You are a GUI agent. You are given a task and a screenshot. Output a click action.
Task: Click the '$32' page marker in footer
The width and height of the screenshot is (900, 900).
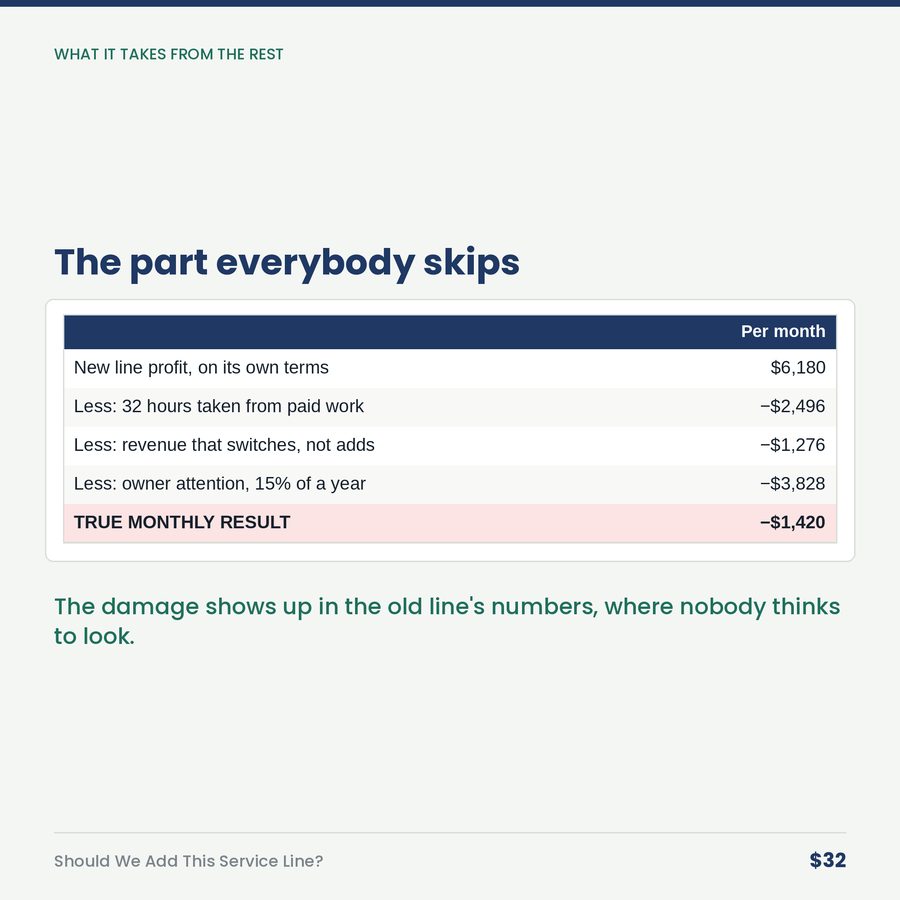click(827, 860)
